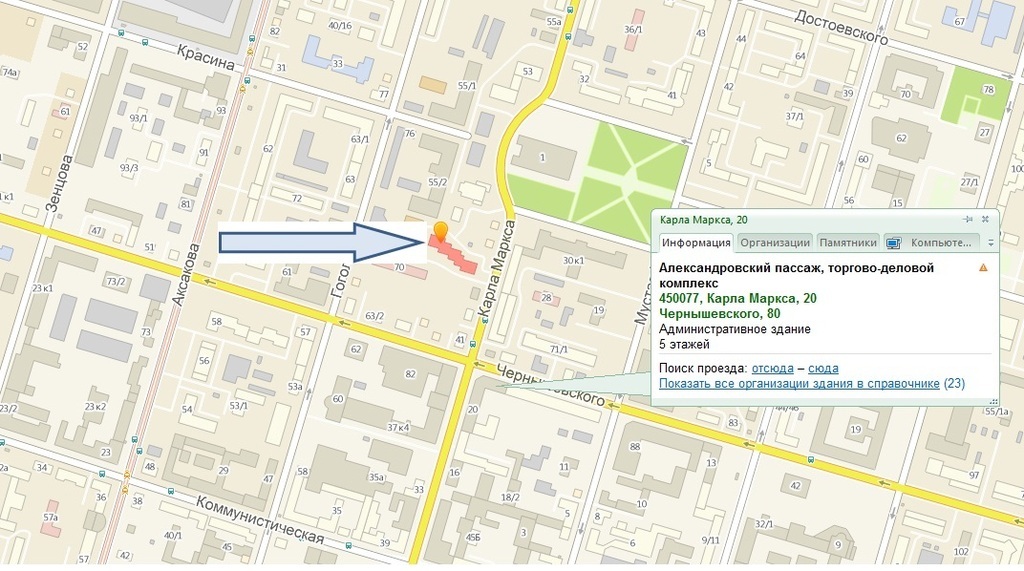Open the Организации tab

[x=775, y=242]
